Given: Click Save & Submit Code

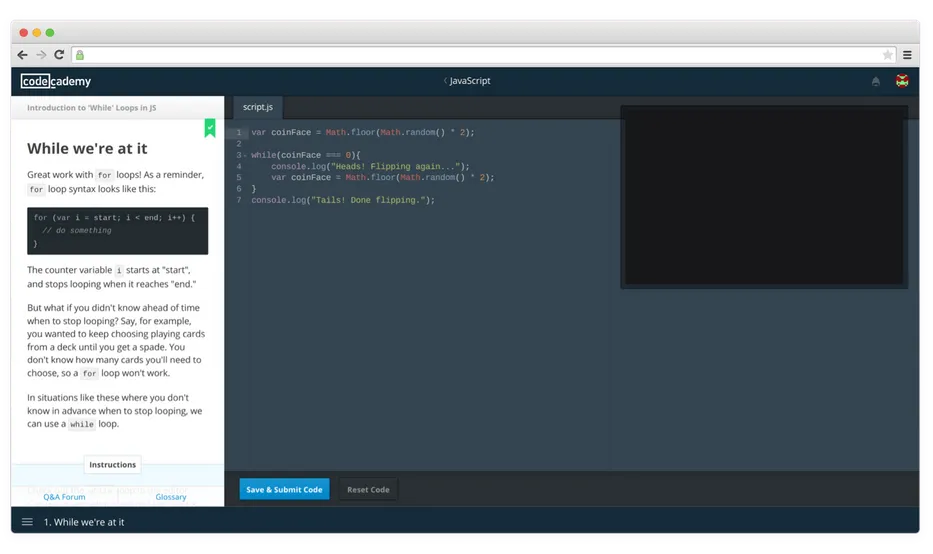Looking at the screenshot, I should click(284, 489).
